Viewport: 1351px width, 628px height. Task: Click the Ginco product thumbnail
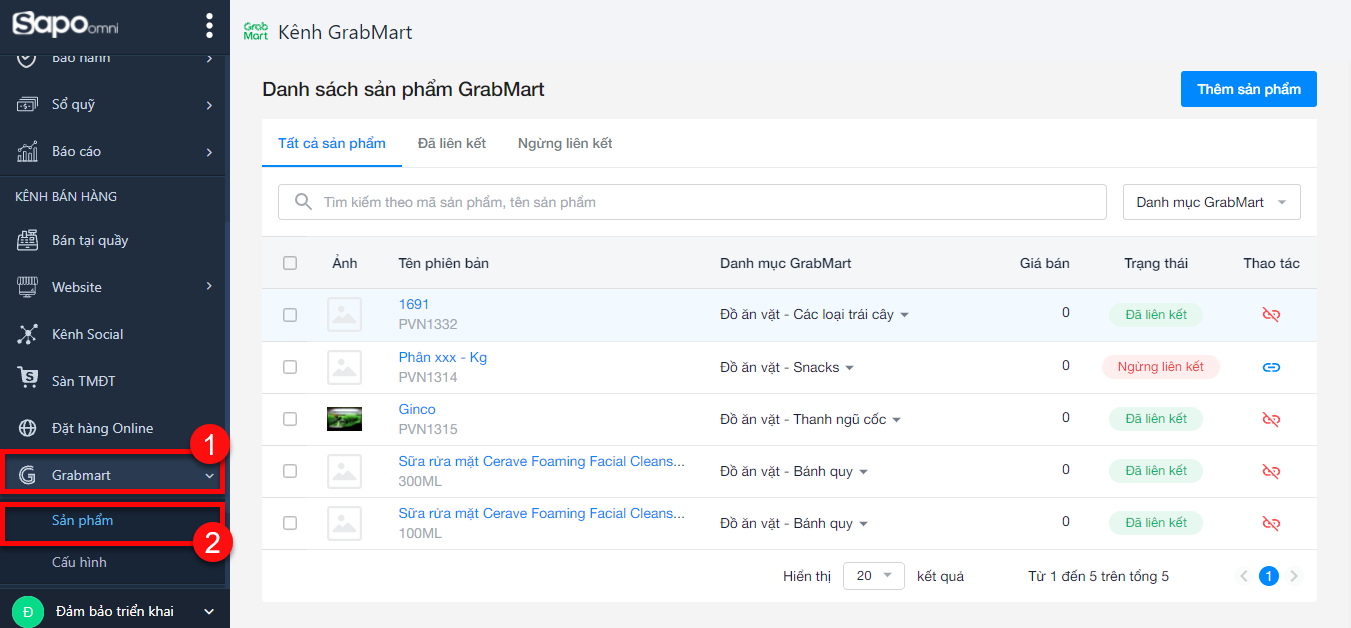(x=344, y=419)
